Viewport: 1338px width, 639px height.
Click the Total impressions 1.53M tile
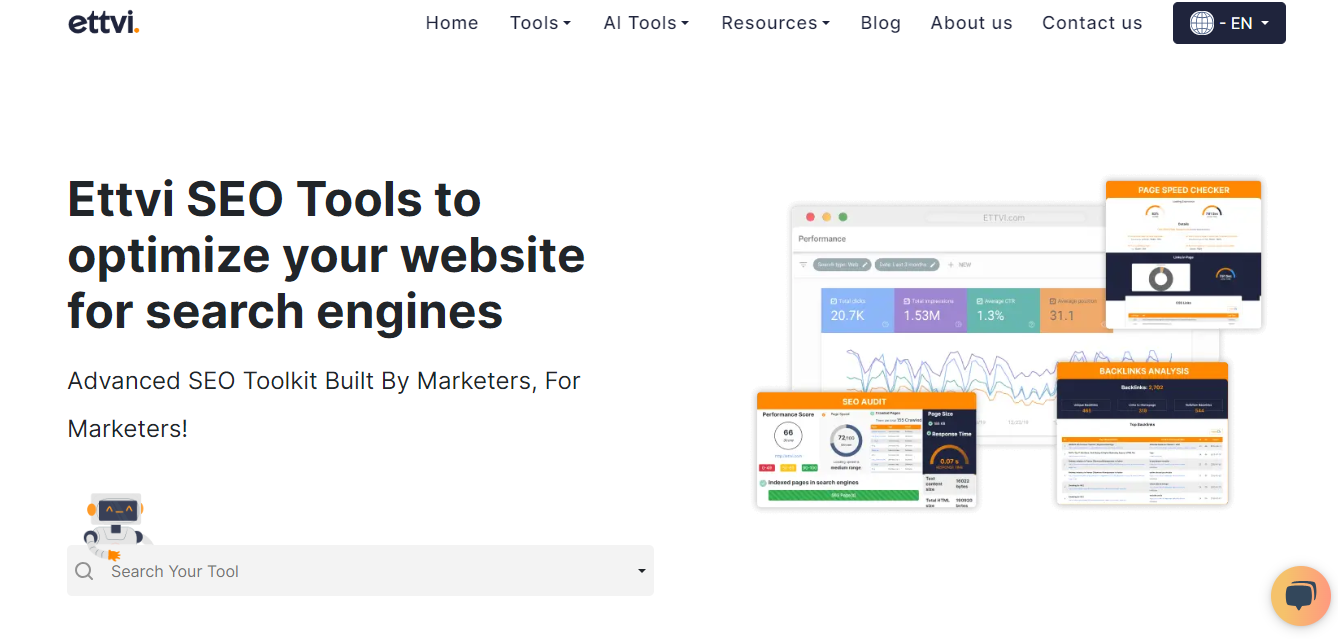click(x=930, y=310)
